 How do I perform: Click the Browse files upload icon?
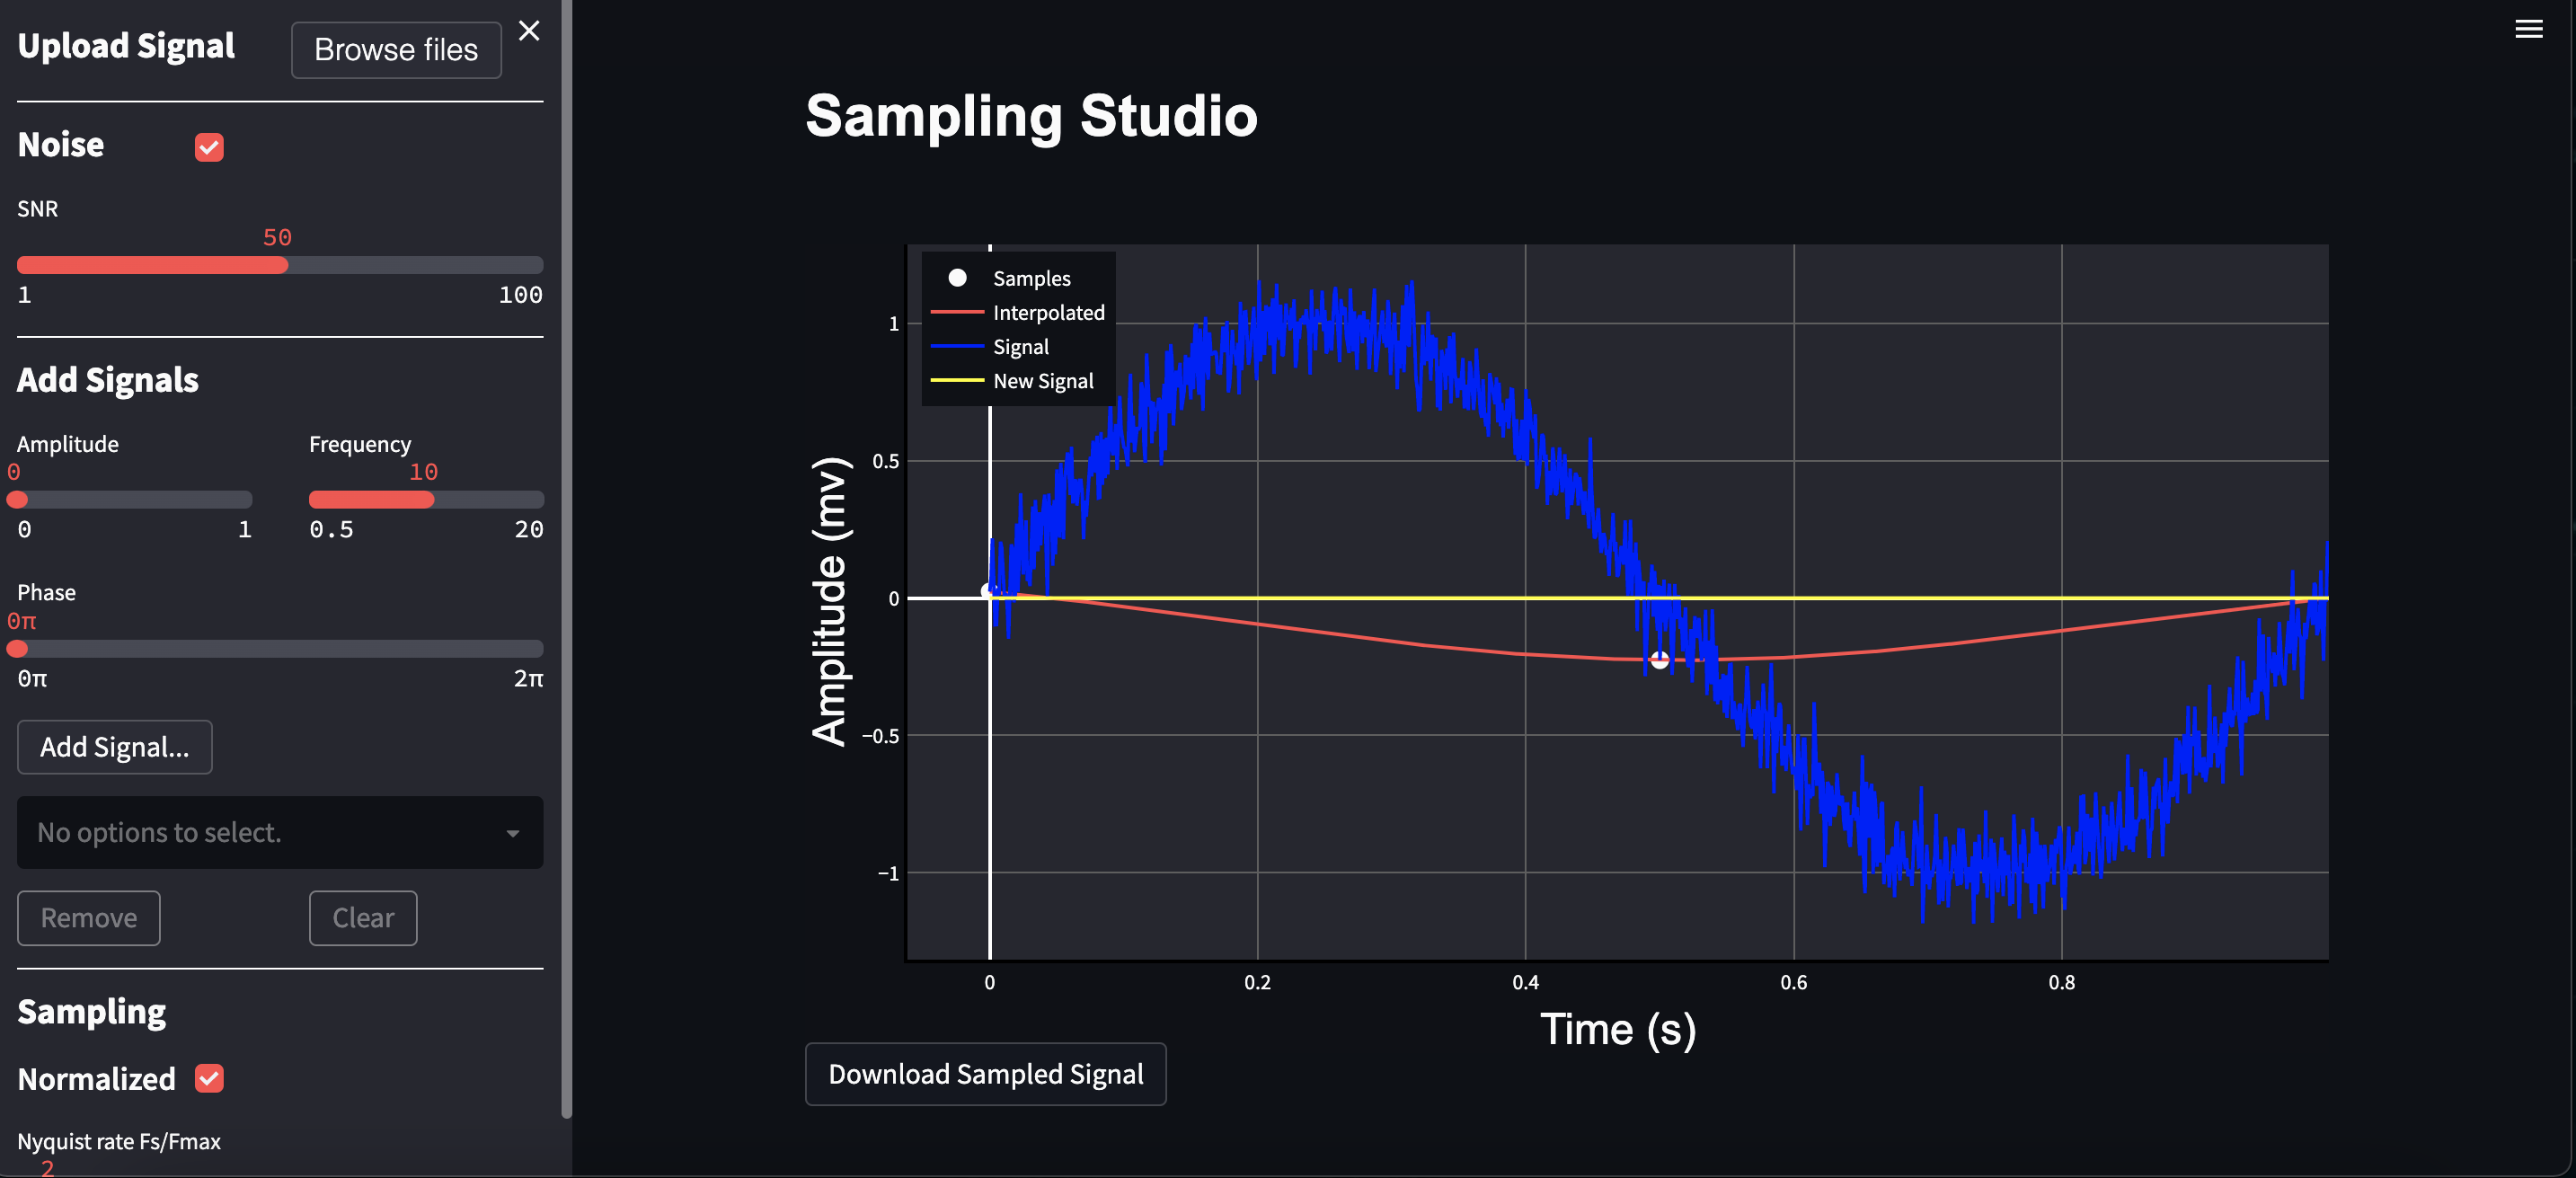click(396, 48)
